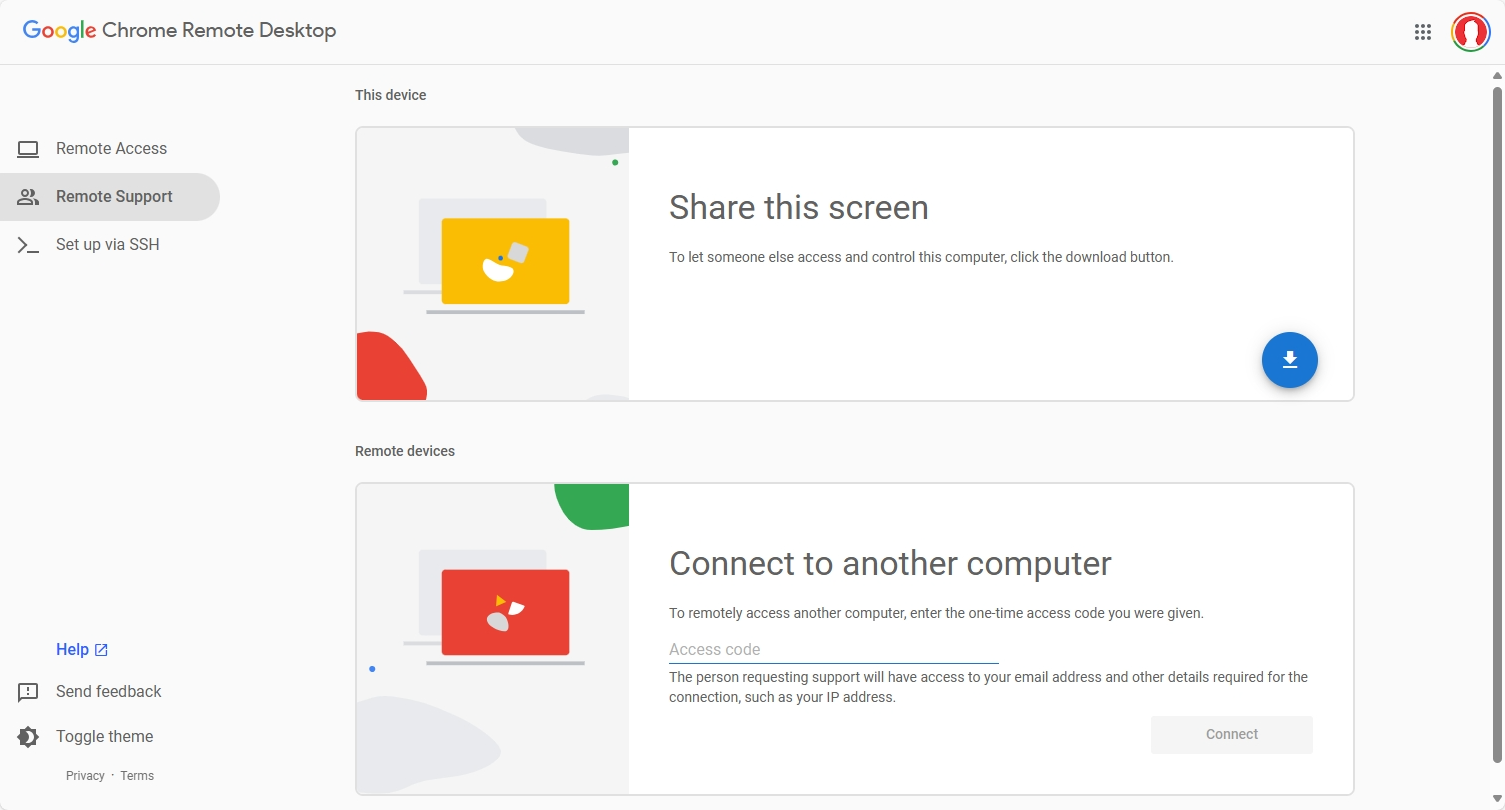Go to Set up via SSH

(x=110, y=245)
